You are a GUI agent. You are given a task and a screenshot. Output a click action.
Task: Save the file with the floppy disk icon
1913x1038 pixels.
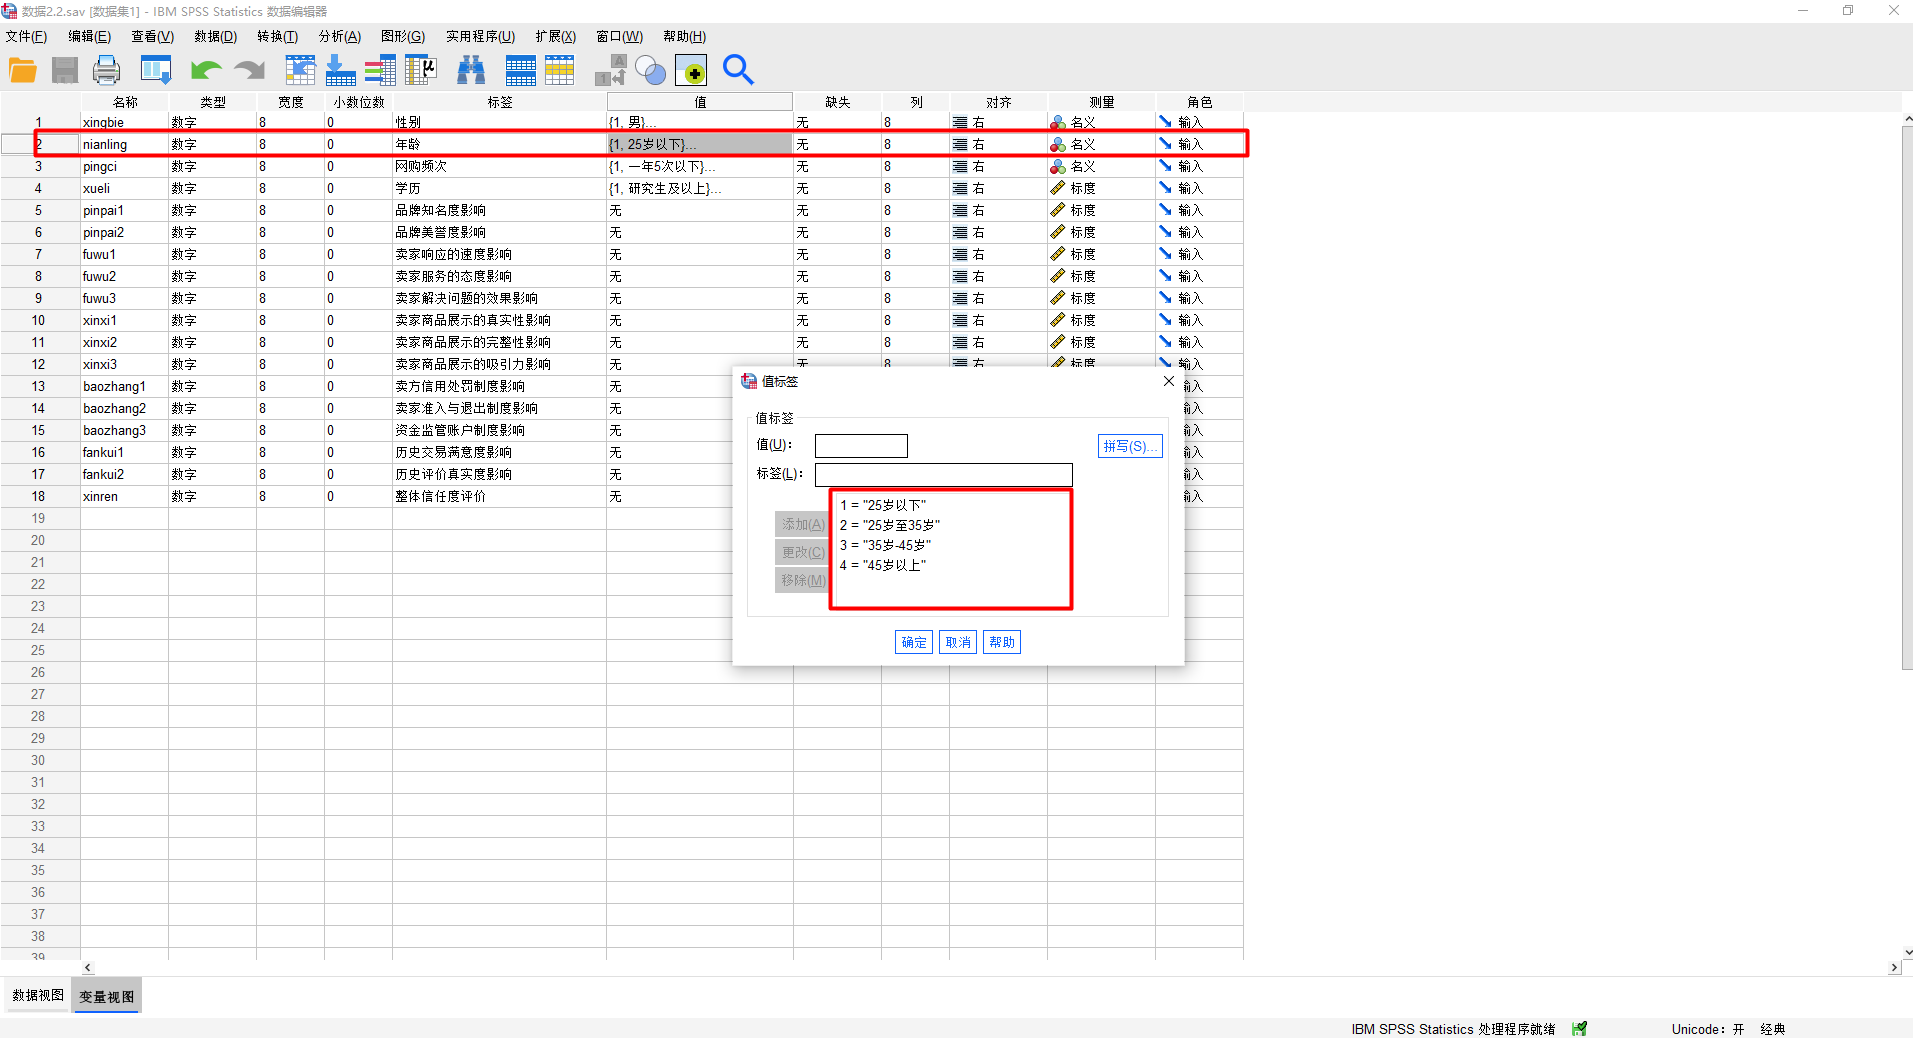65,70
